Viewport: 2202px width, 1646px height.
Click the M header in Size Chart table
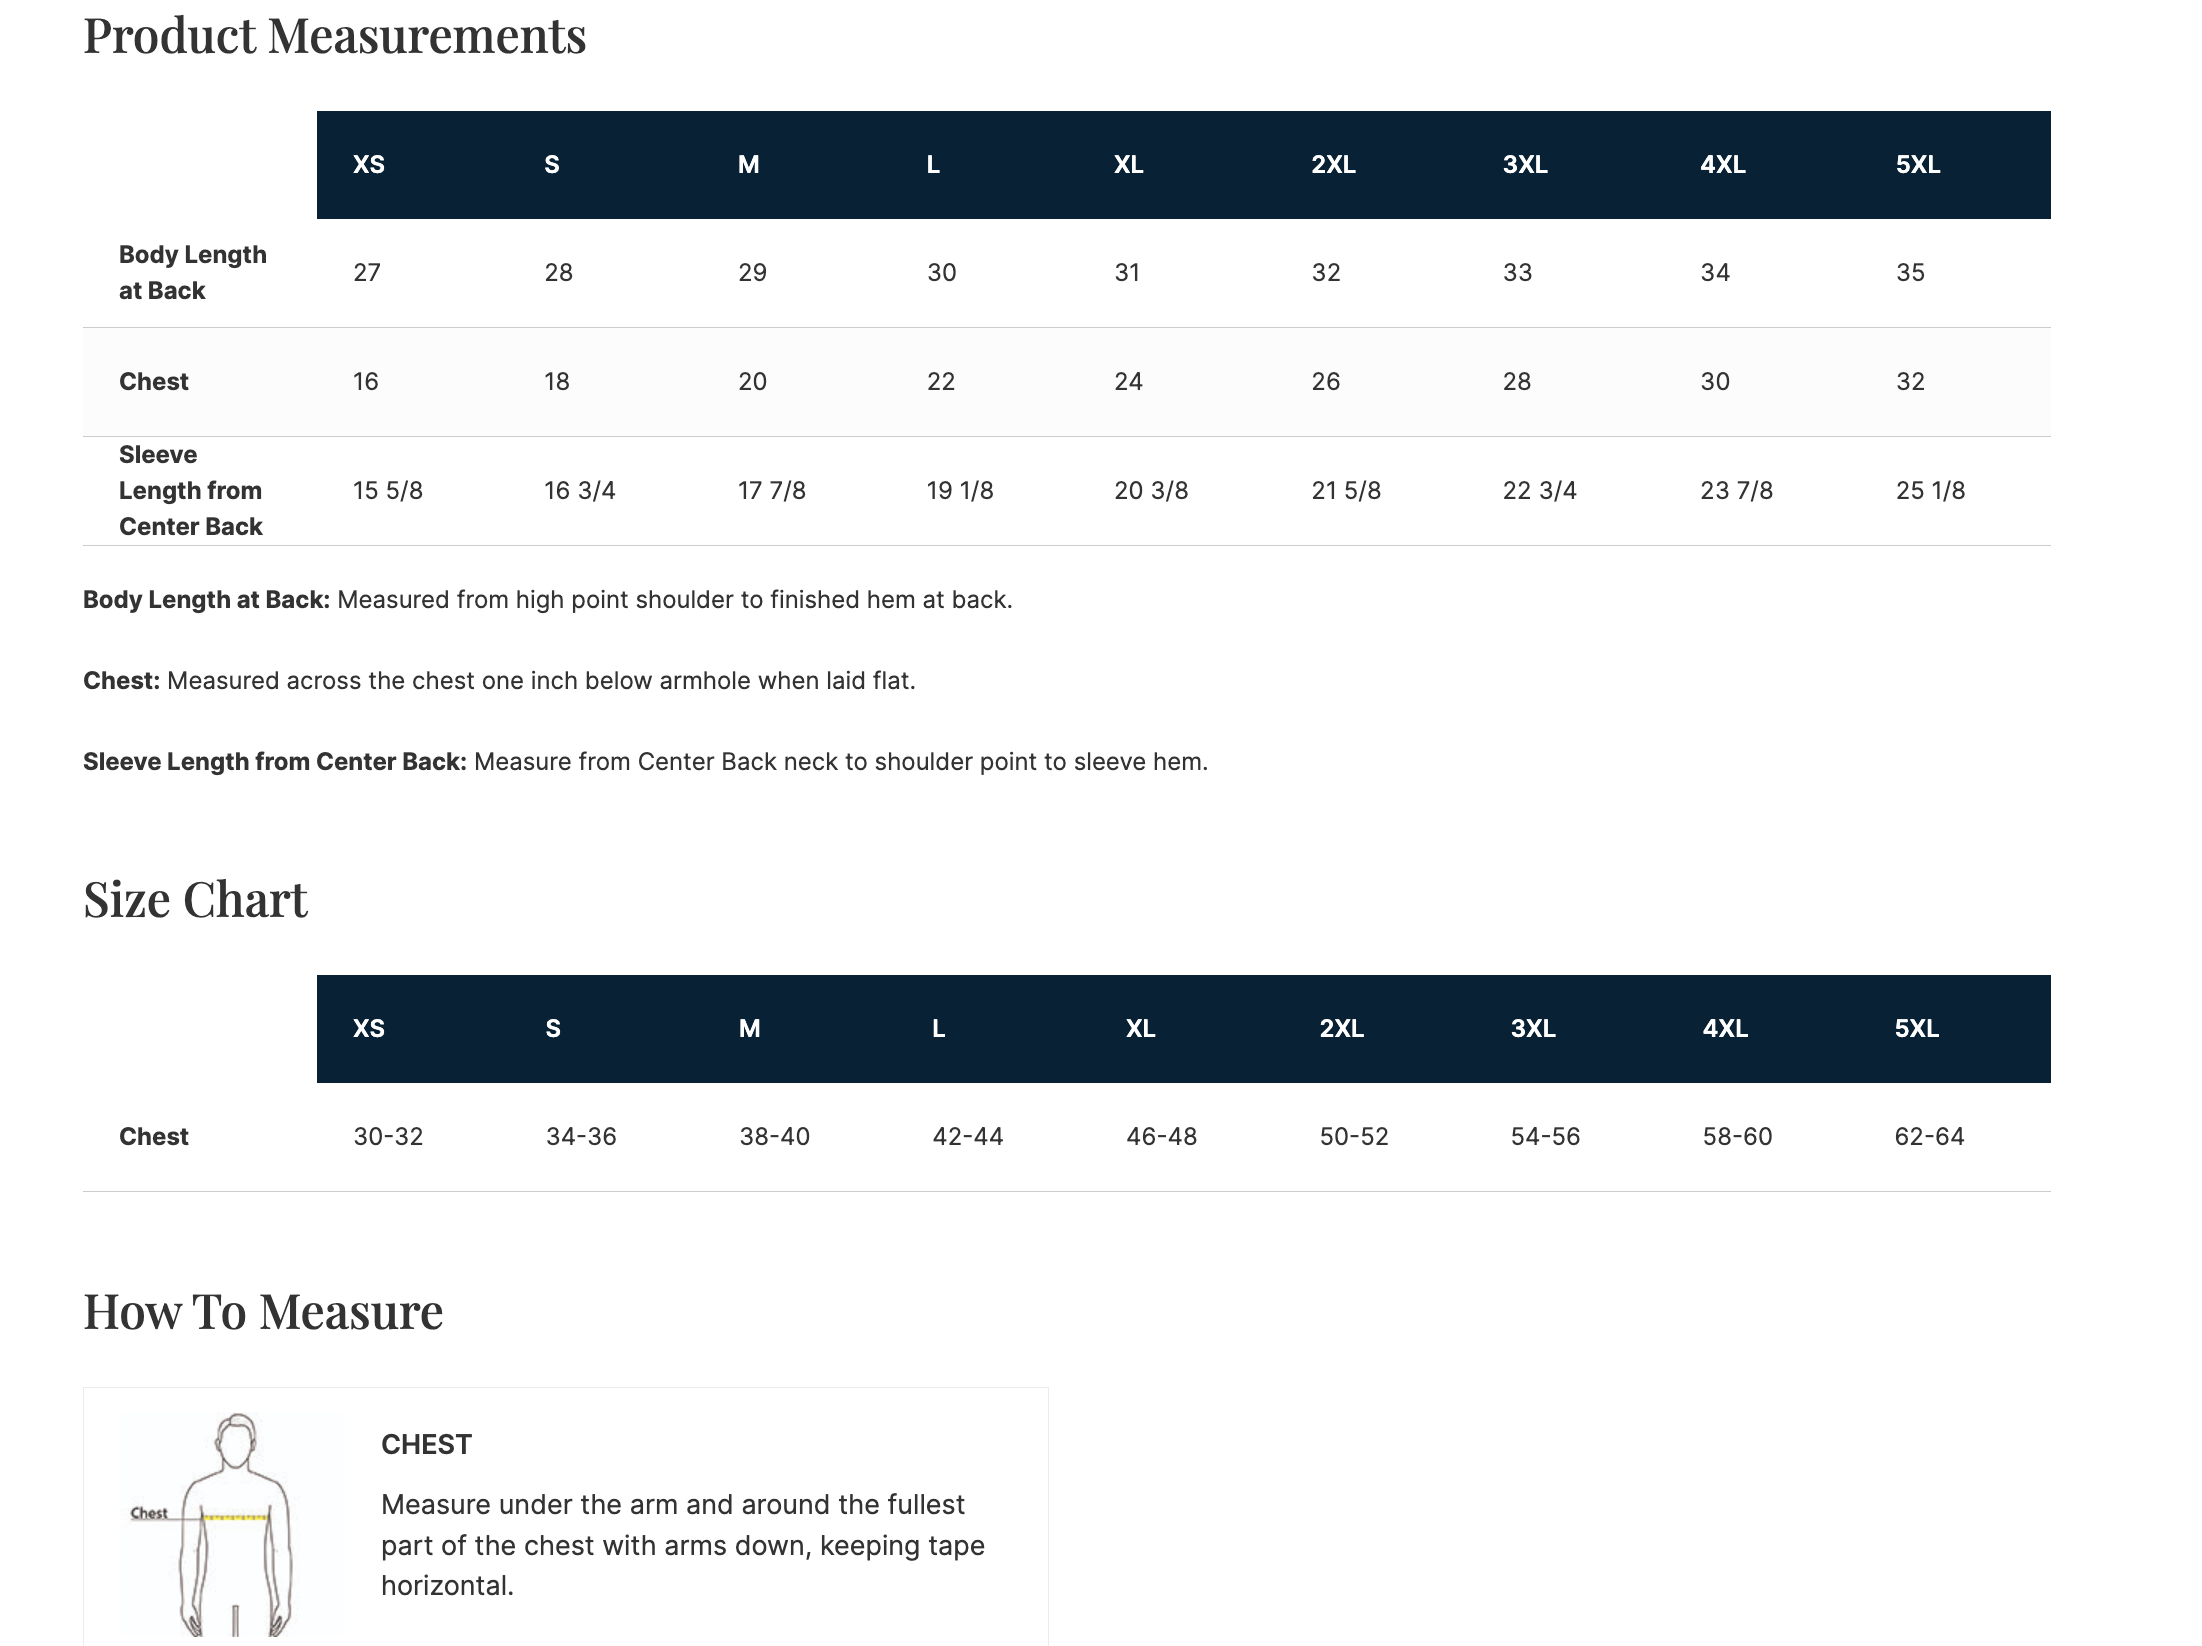[x=749, y=1029]
